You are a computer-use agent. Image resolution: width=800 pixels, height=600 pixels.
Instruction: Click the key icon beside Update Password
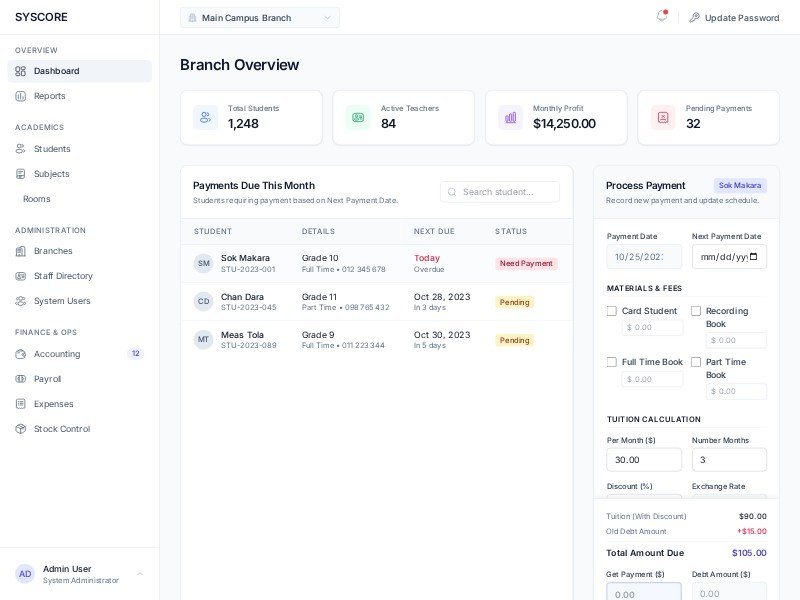pos(694,18)
